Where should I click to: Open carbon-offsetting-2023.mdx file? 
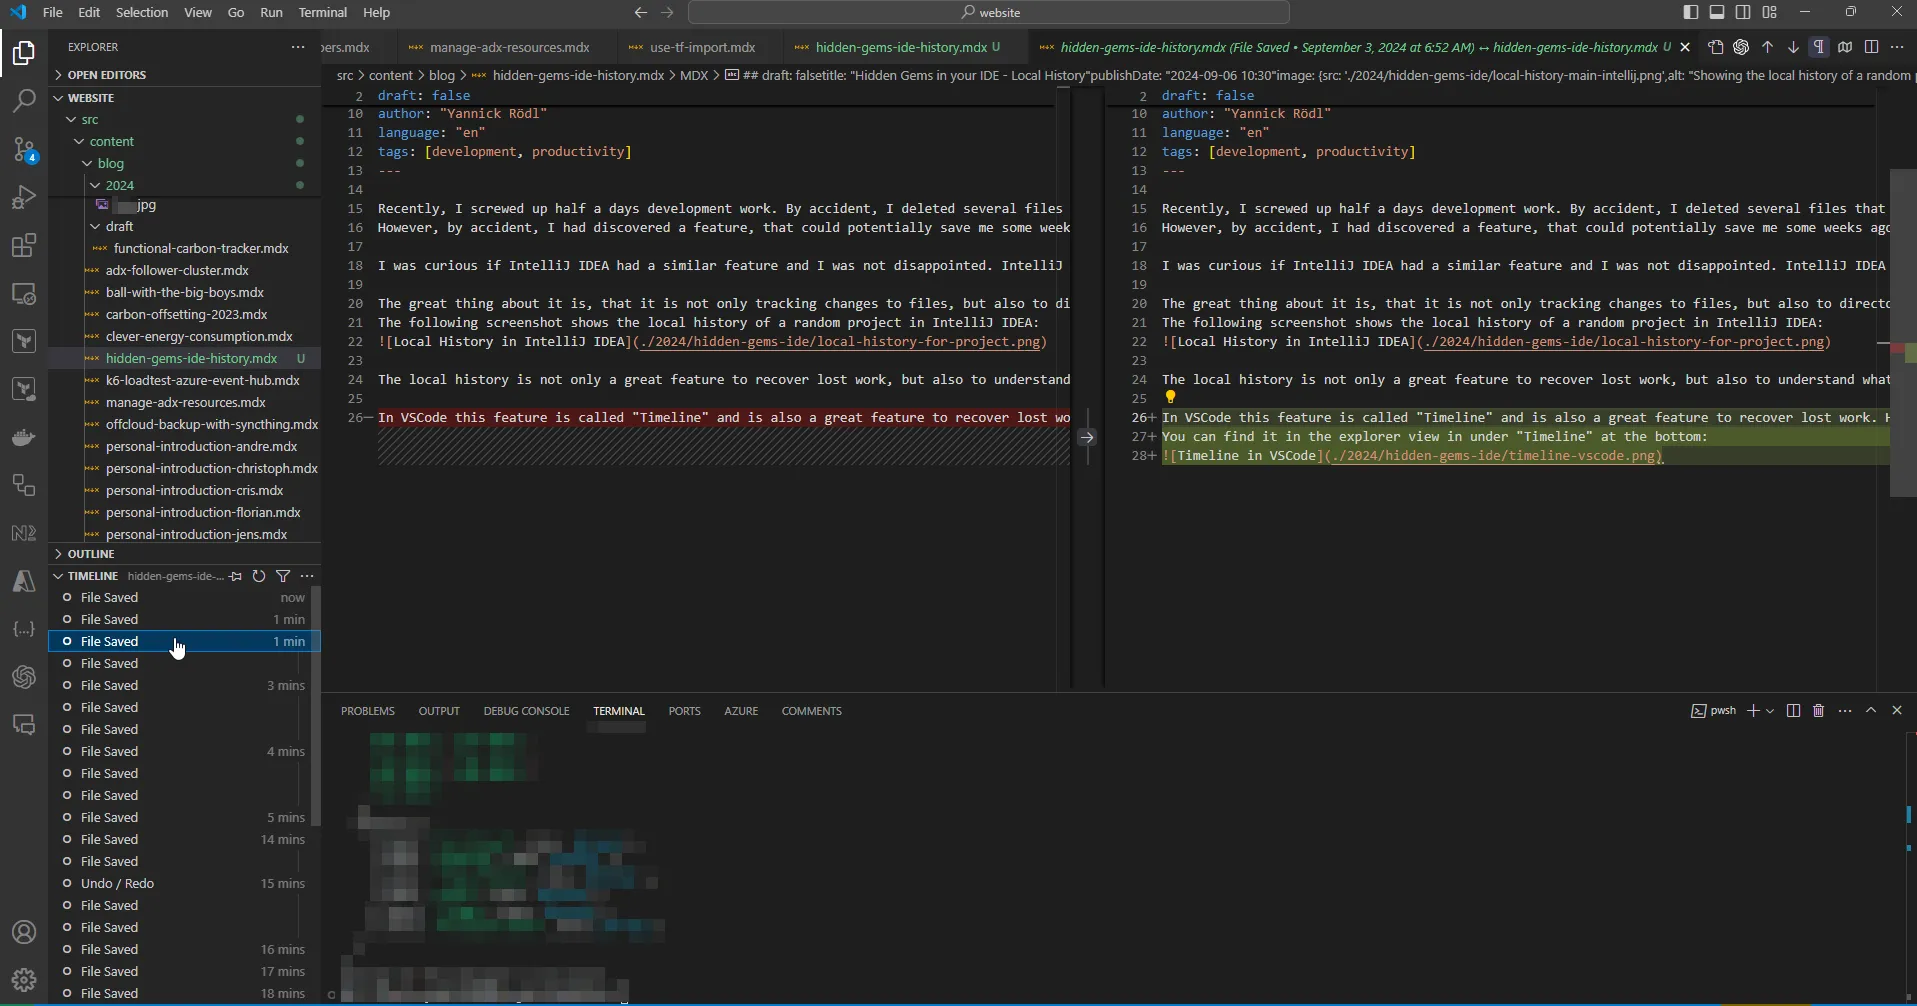tap(186, 314)
